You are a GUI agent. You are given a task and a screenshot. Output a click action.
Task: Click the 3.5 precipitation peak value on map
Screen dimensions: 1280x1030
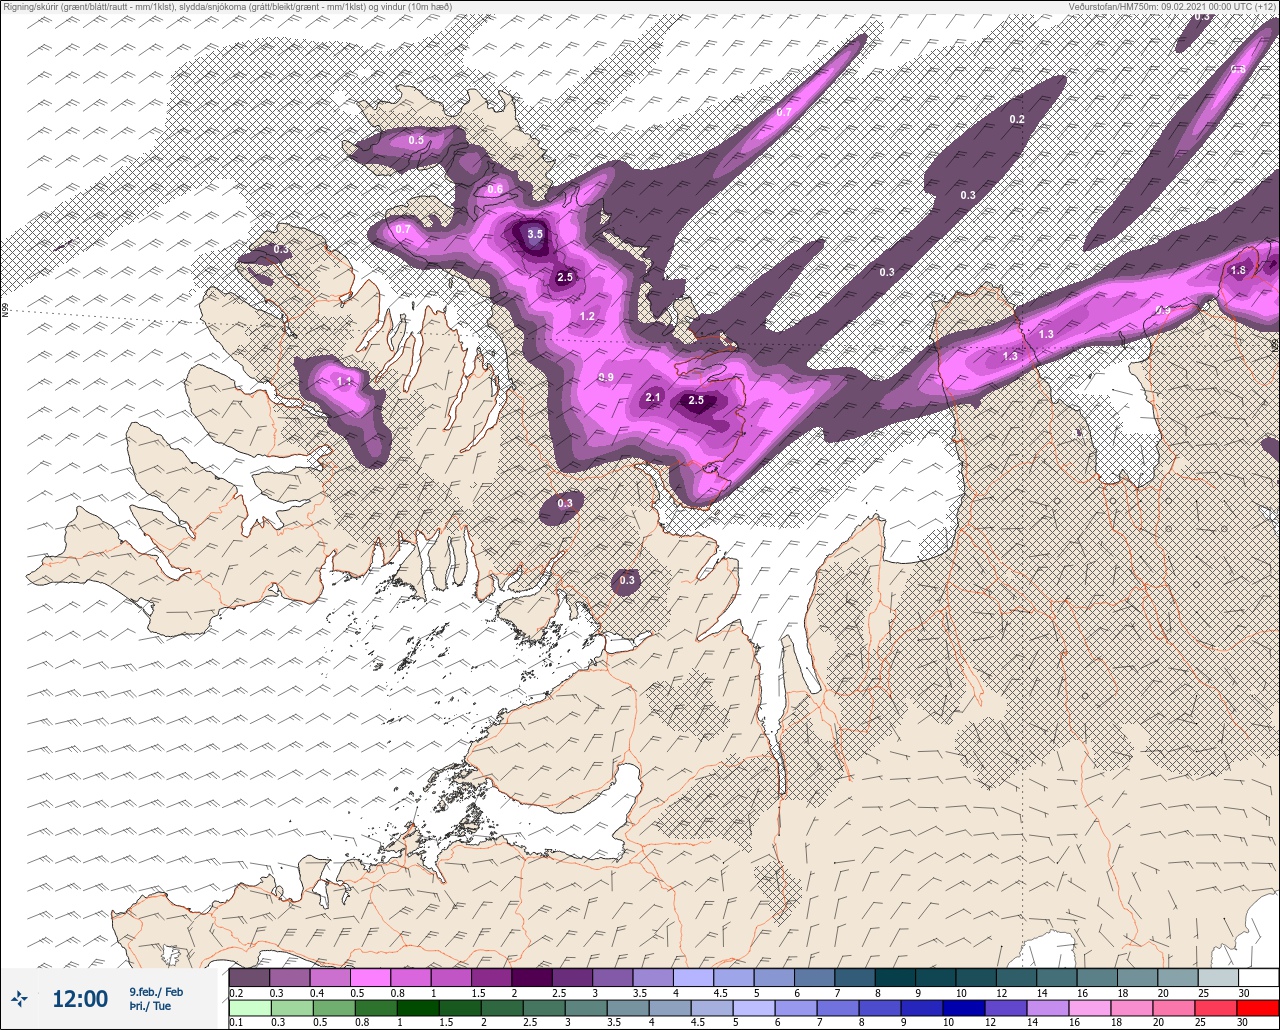(535, 234)
